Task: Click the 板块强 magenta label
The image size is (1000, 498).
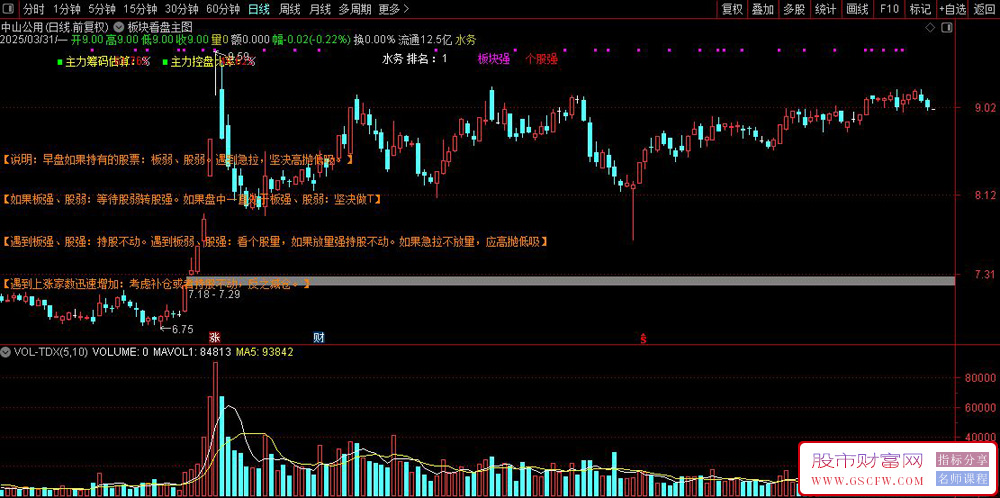Action: click(494, 59)
